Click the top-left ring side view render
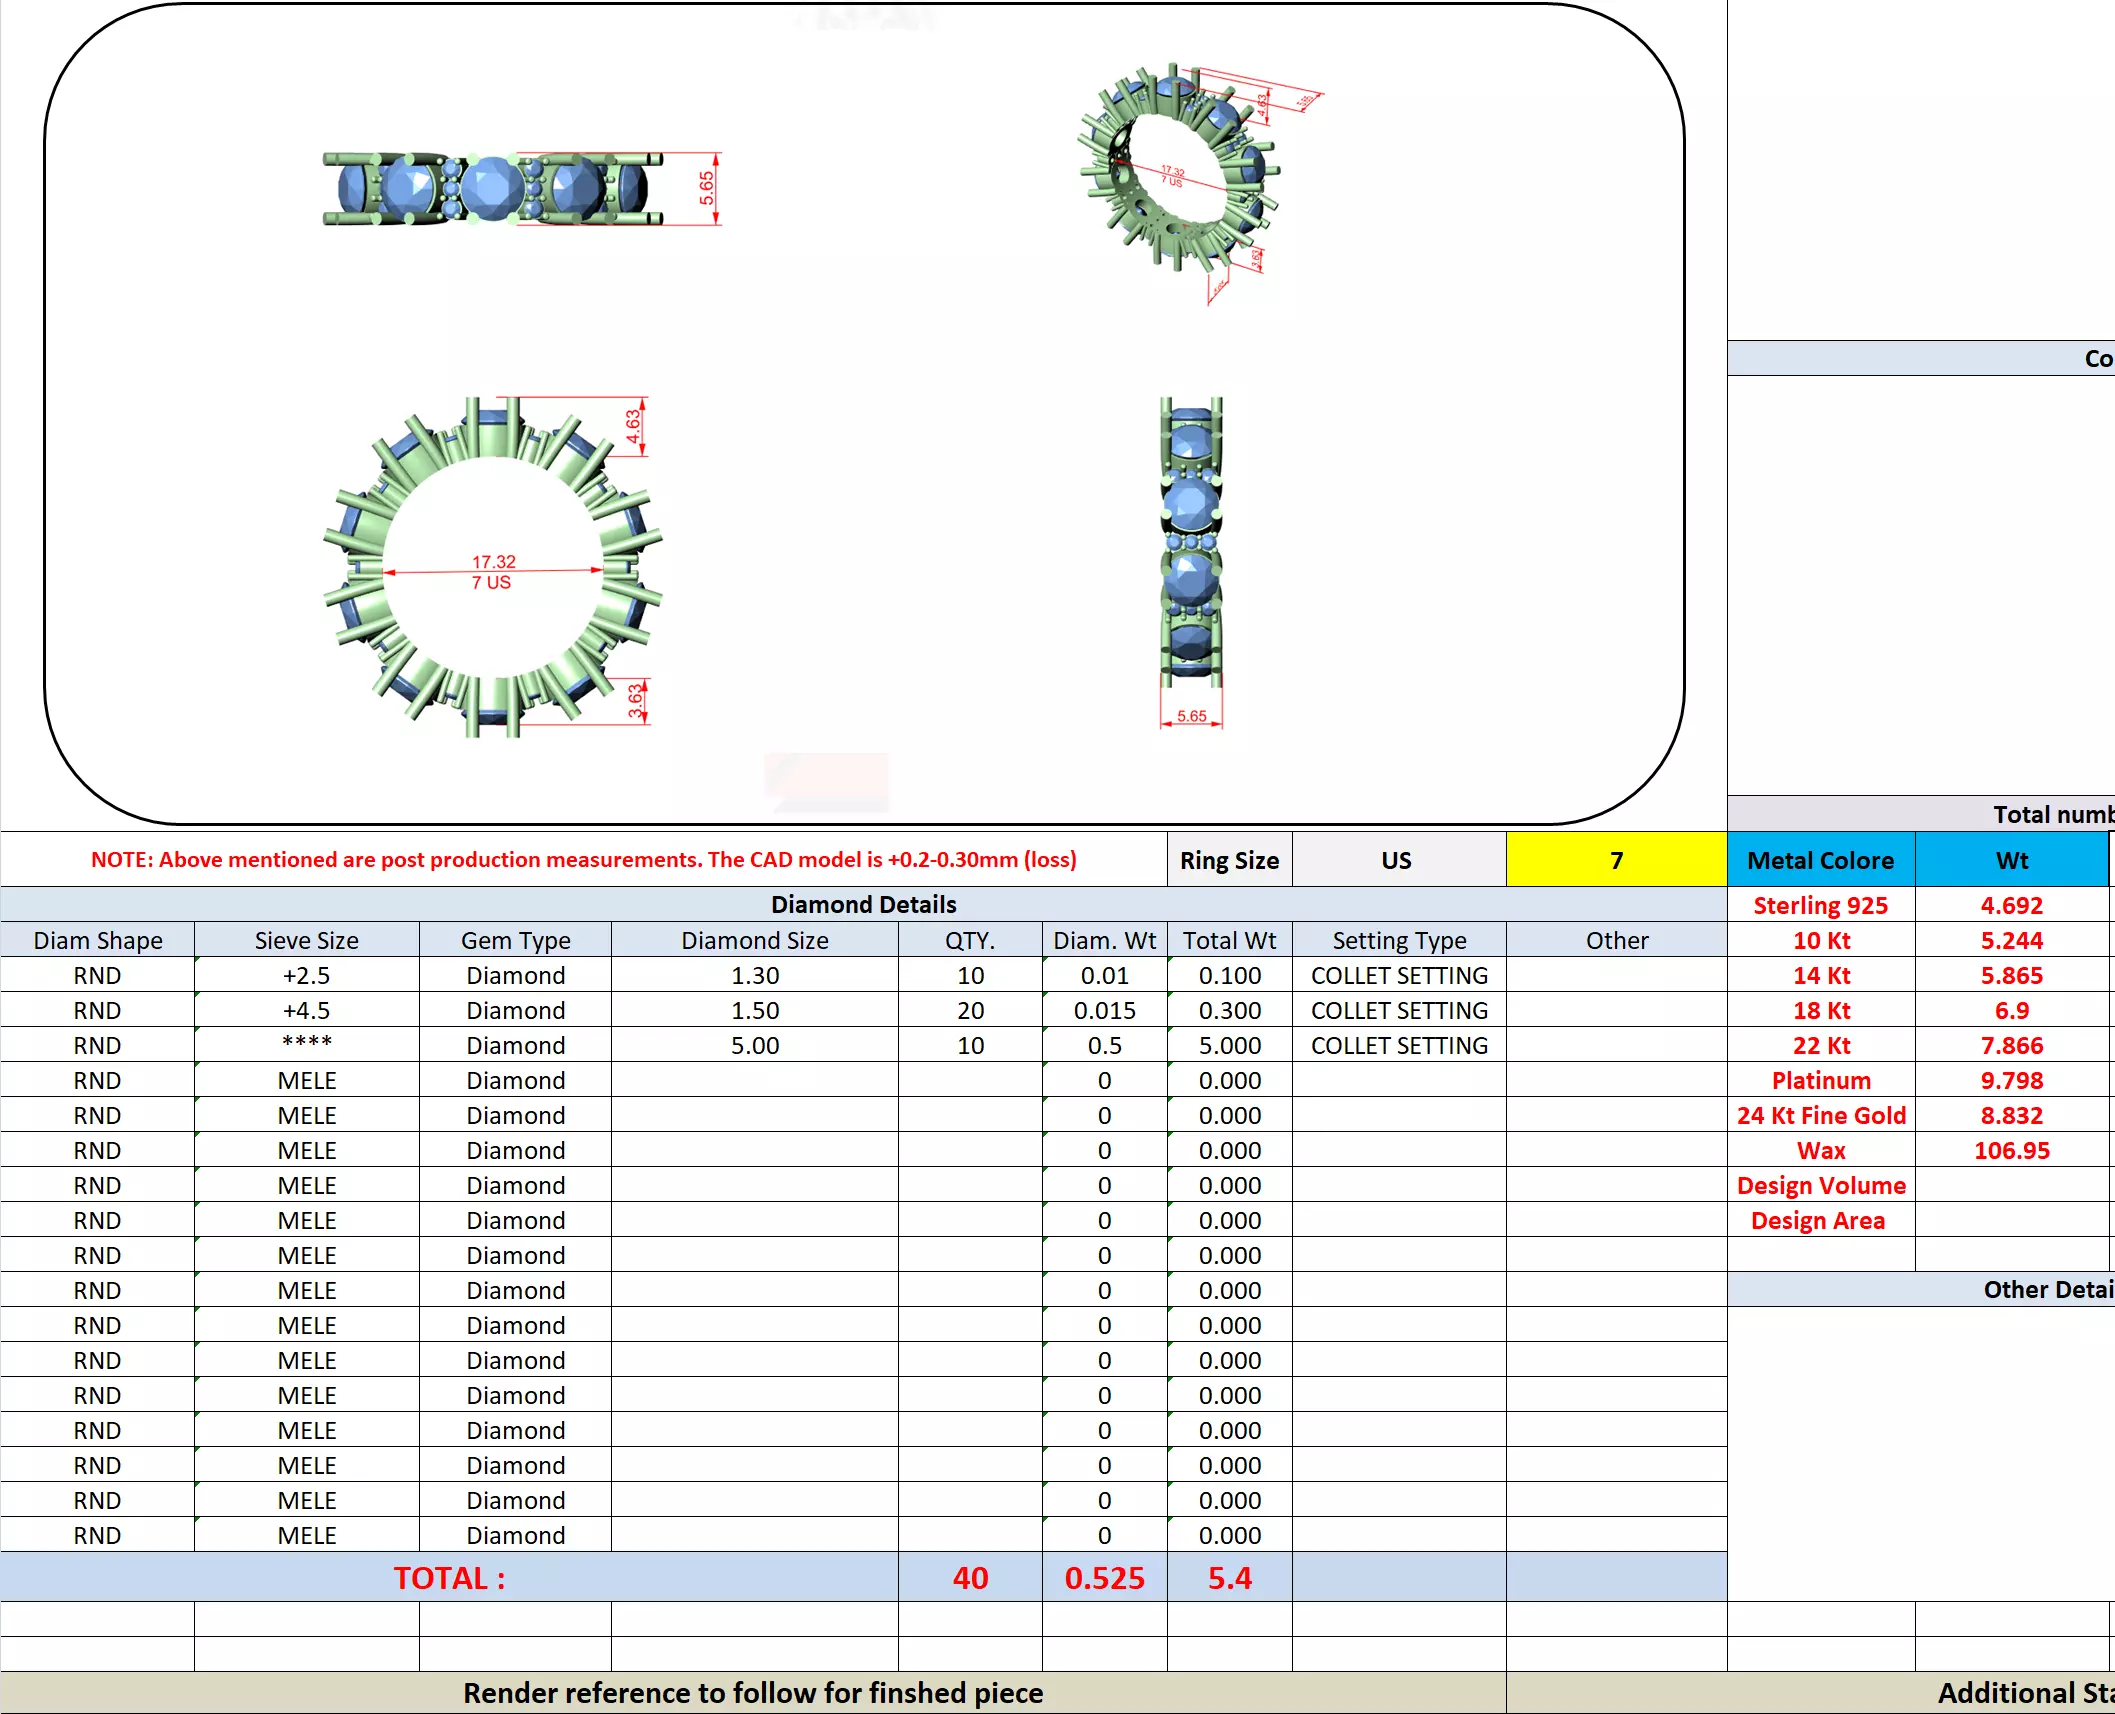Screen dimensions: 2115x1714 pyautogui.click(x=492, y=189)
